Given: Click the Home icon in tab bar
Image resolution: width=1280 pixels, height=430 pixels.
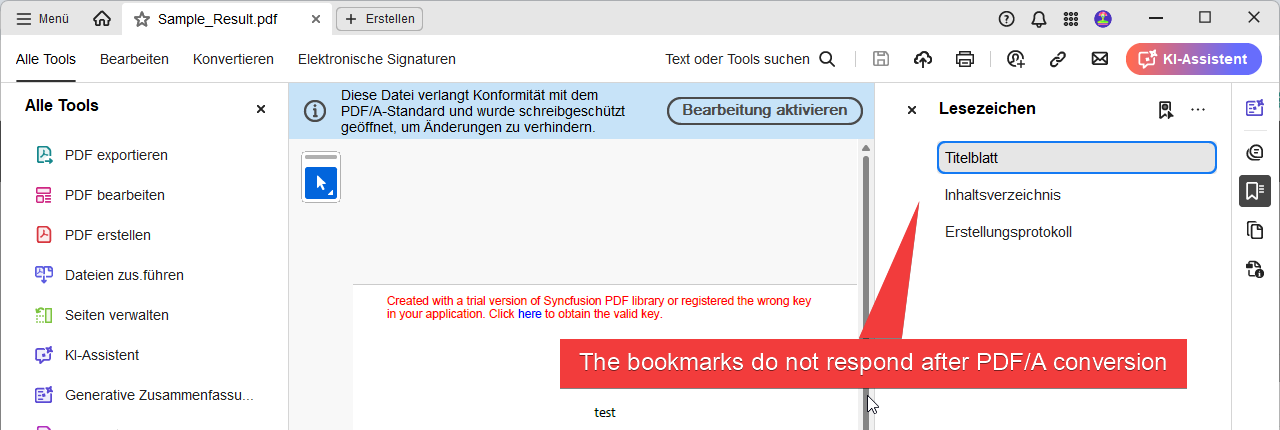Looking at the screenshot, I should click(102, 19).
